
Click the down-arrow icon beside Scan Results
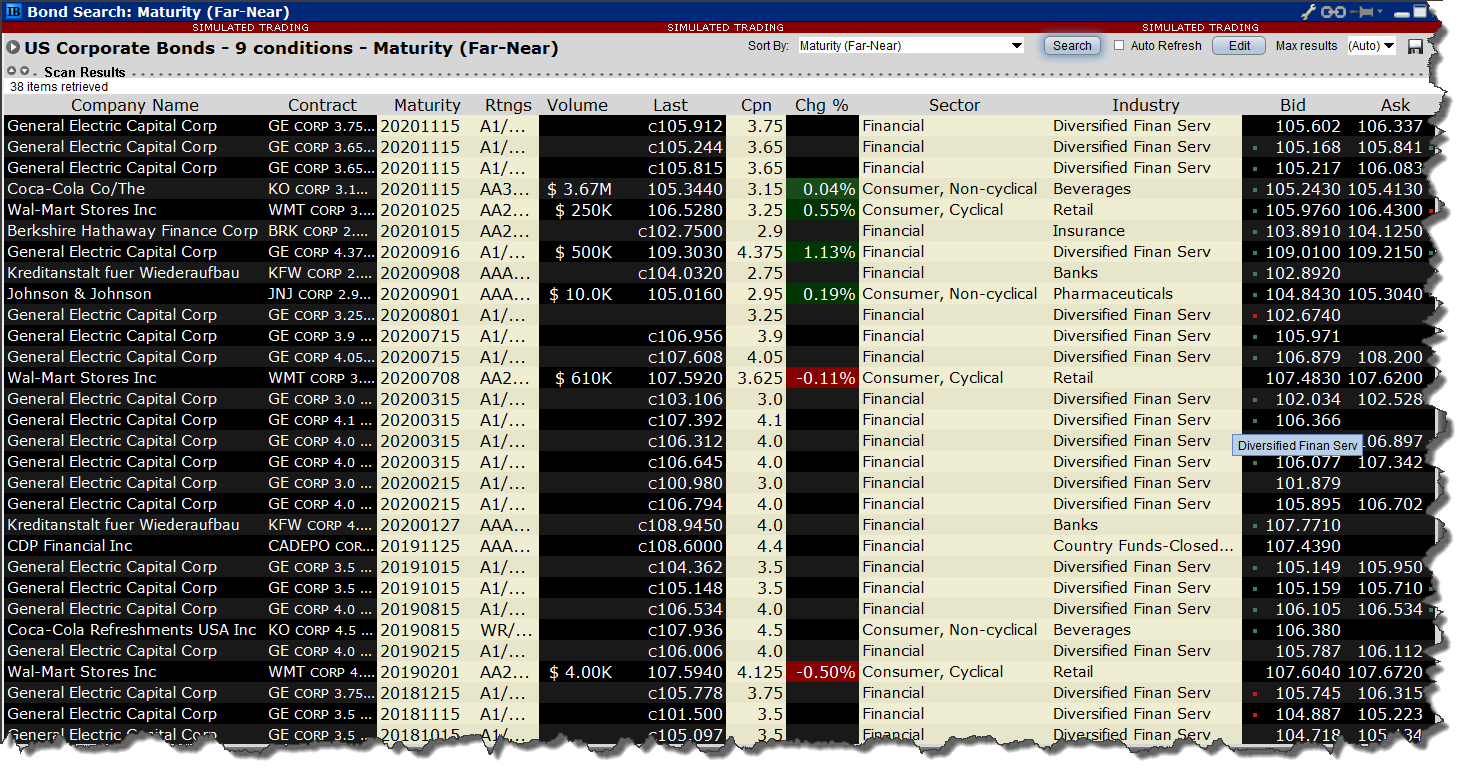(23, 71)
